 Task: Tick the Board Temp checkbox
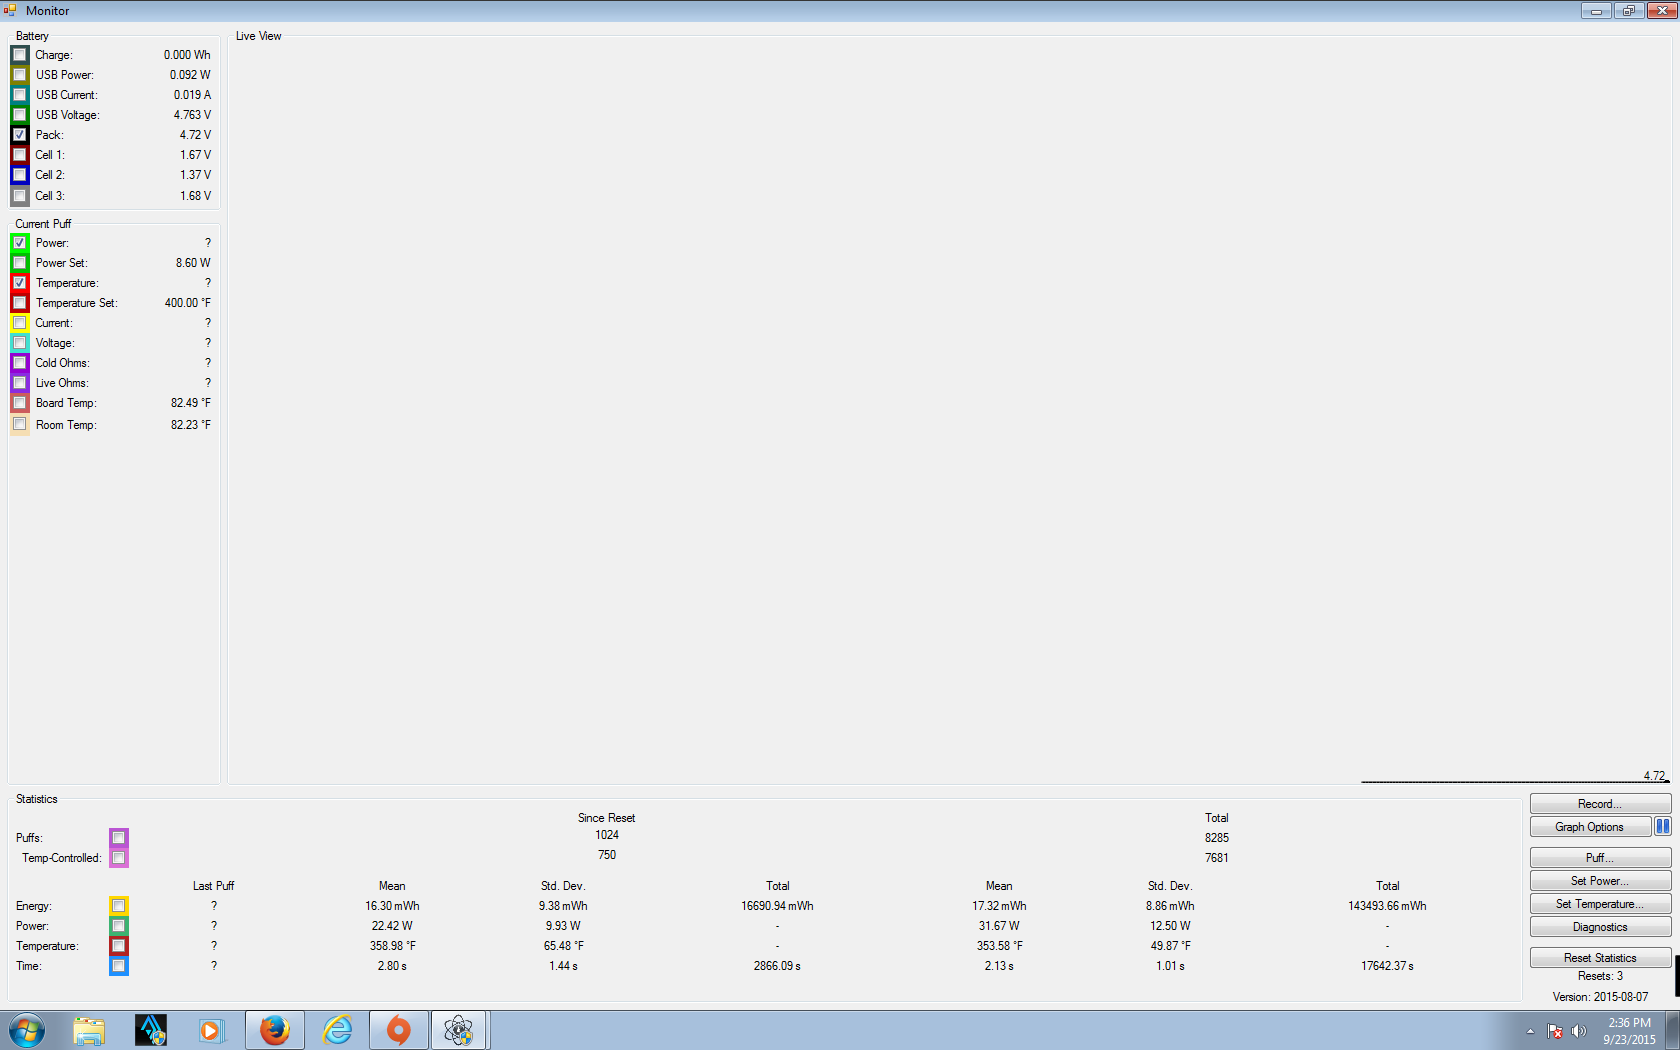20,403
